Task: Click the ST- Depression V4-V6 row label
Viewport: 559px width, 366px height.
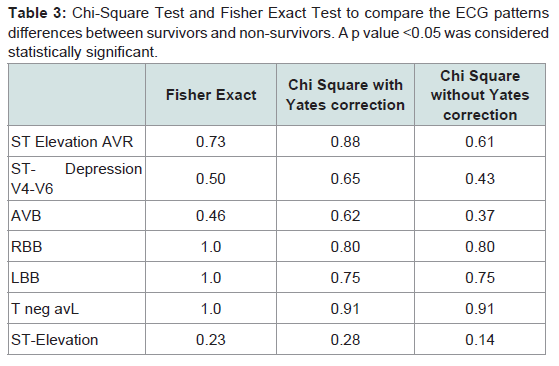Action: [77, 179]
